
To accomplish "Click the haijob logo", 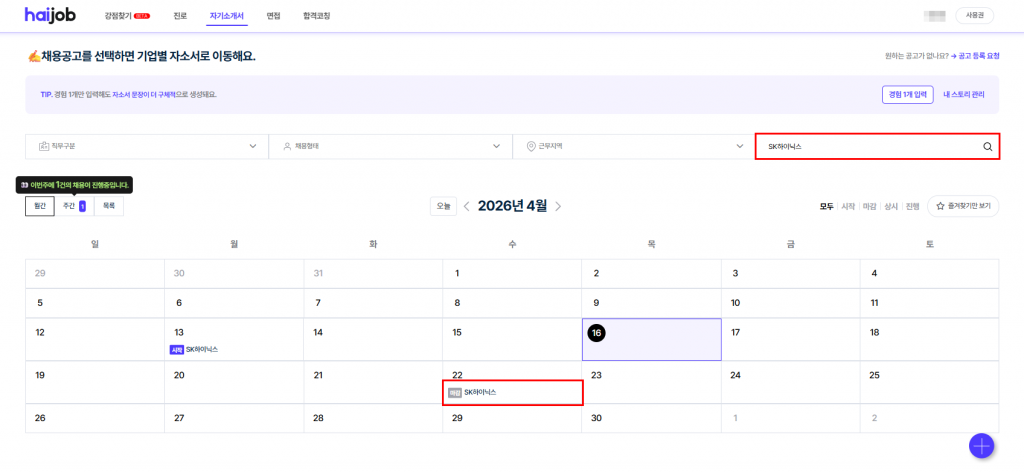I will tap(51, 16).
